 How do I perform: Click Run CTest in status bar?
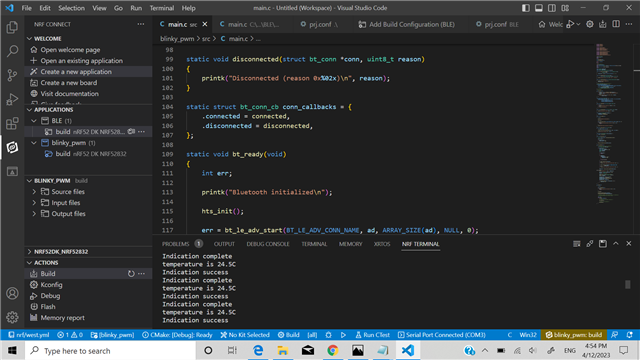372,335
